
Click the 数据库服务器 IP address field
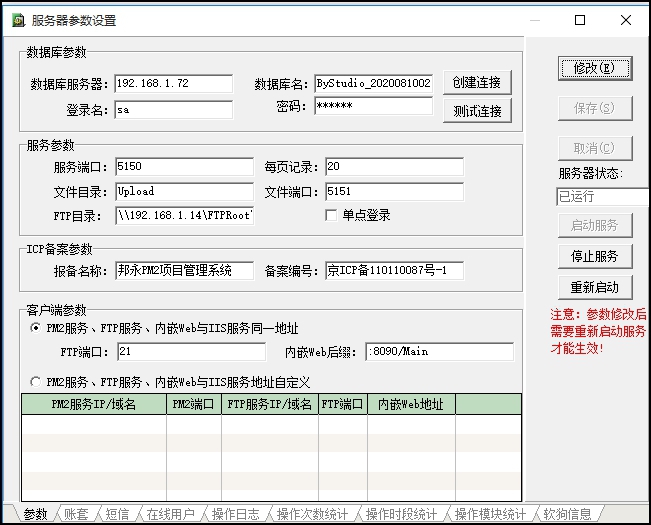coord(173,84)
